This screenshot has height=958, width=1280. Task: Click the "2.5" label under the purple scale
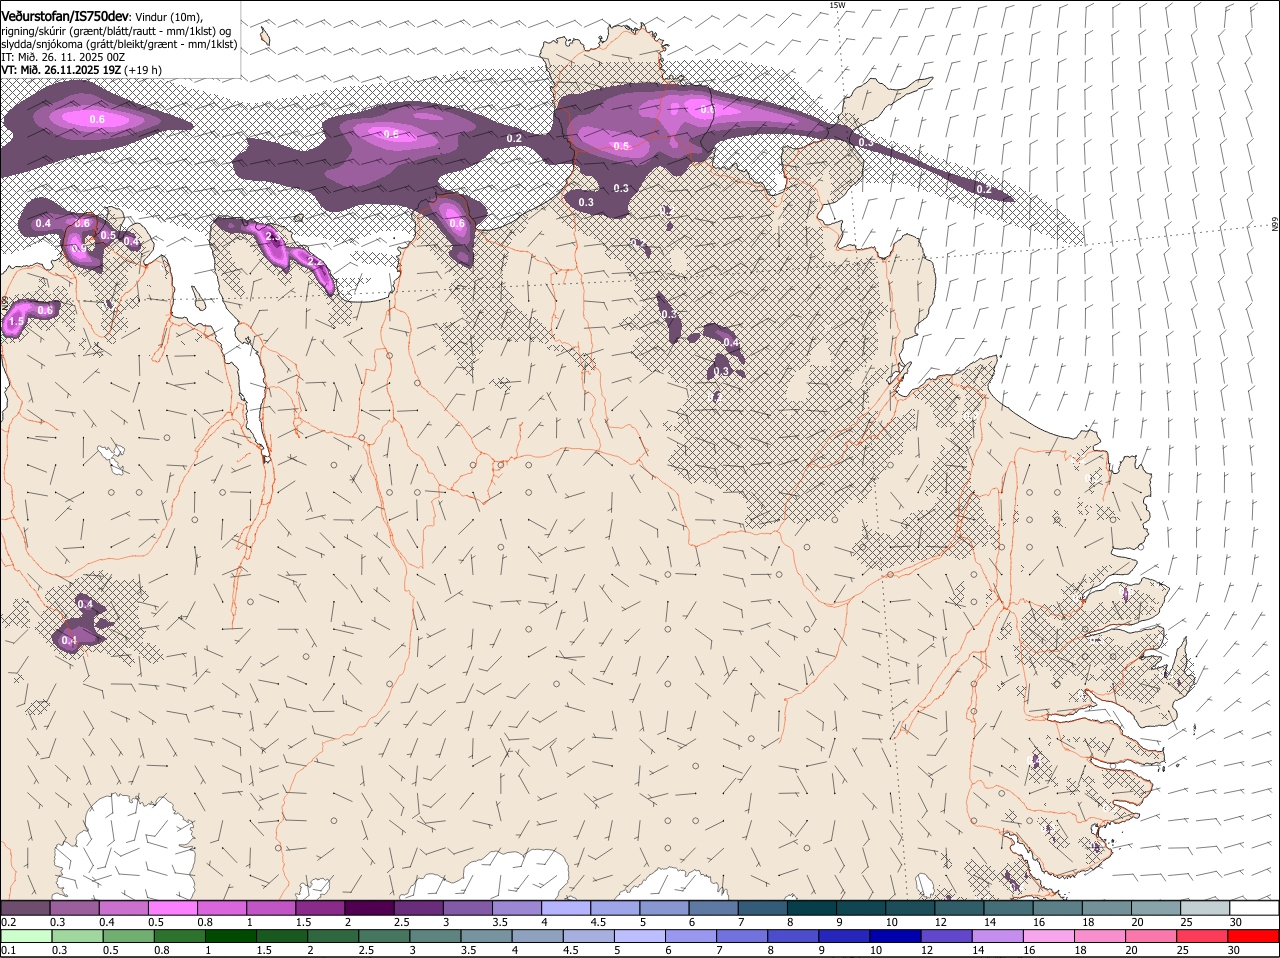point(402,921)
